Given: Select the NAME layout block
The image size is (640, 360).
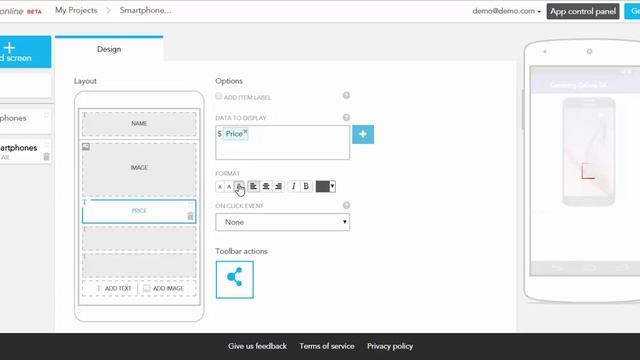Looking at the screenshot, I should coord(139,124).
